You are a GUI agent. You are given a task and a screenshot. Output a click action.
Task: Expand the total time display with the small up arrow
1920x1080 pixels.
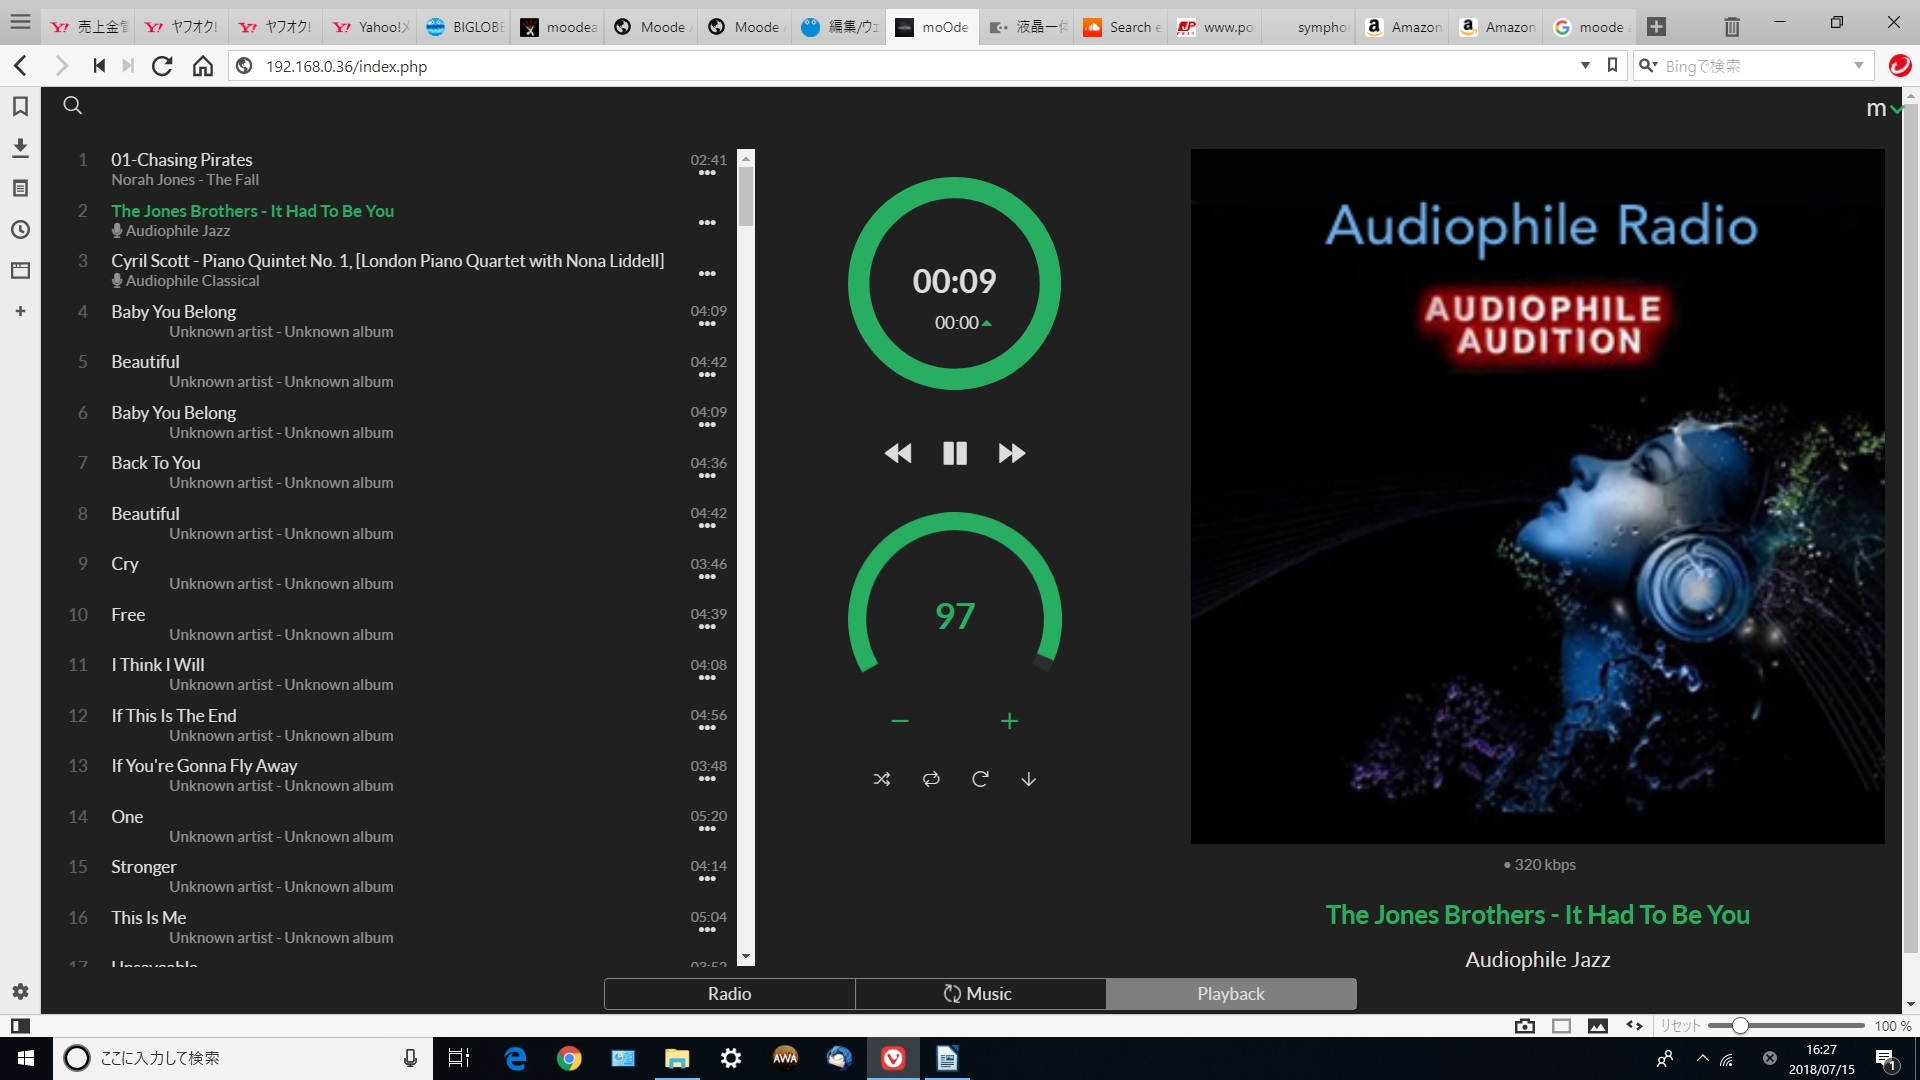[988, 322]
